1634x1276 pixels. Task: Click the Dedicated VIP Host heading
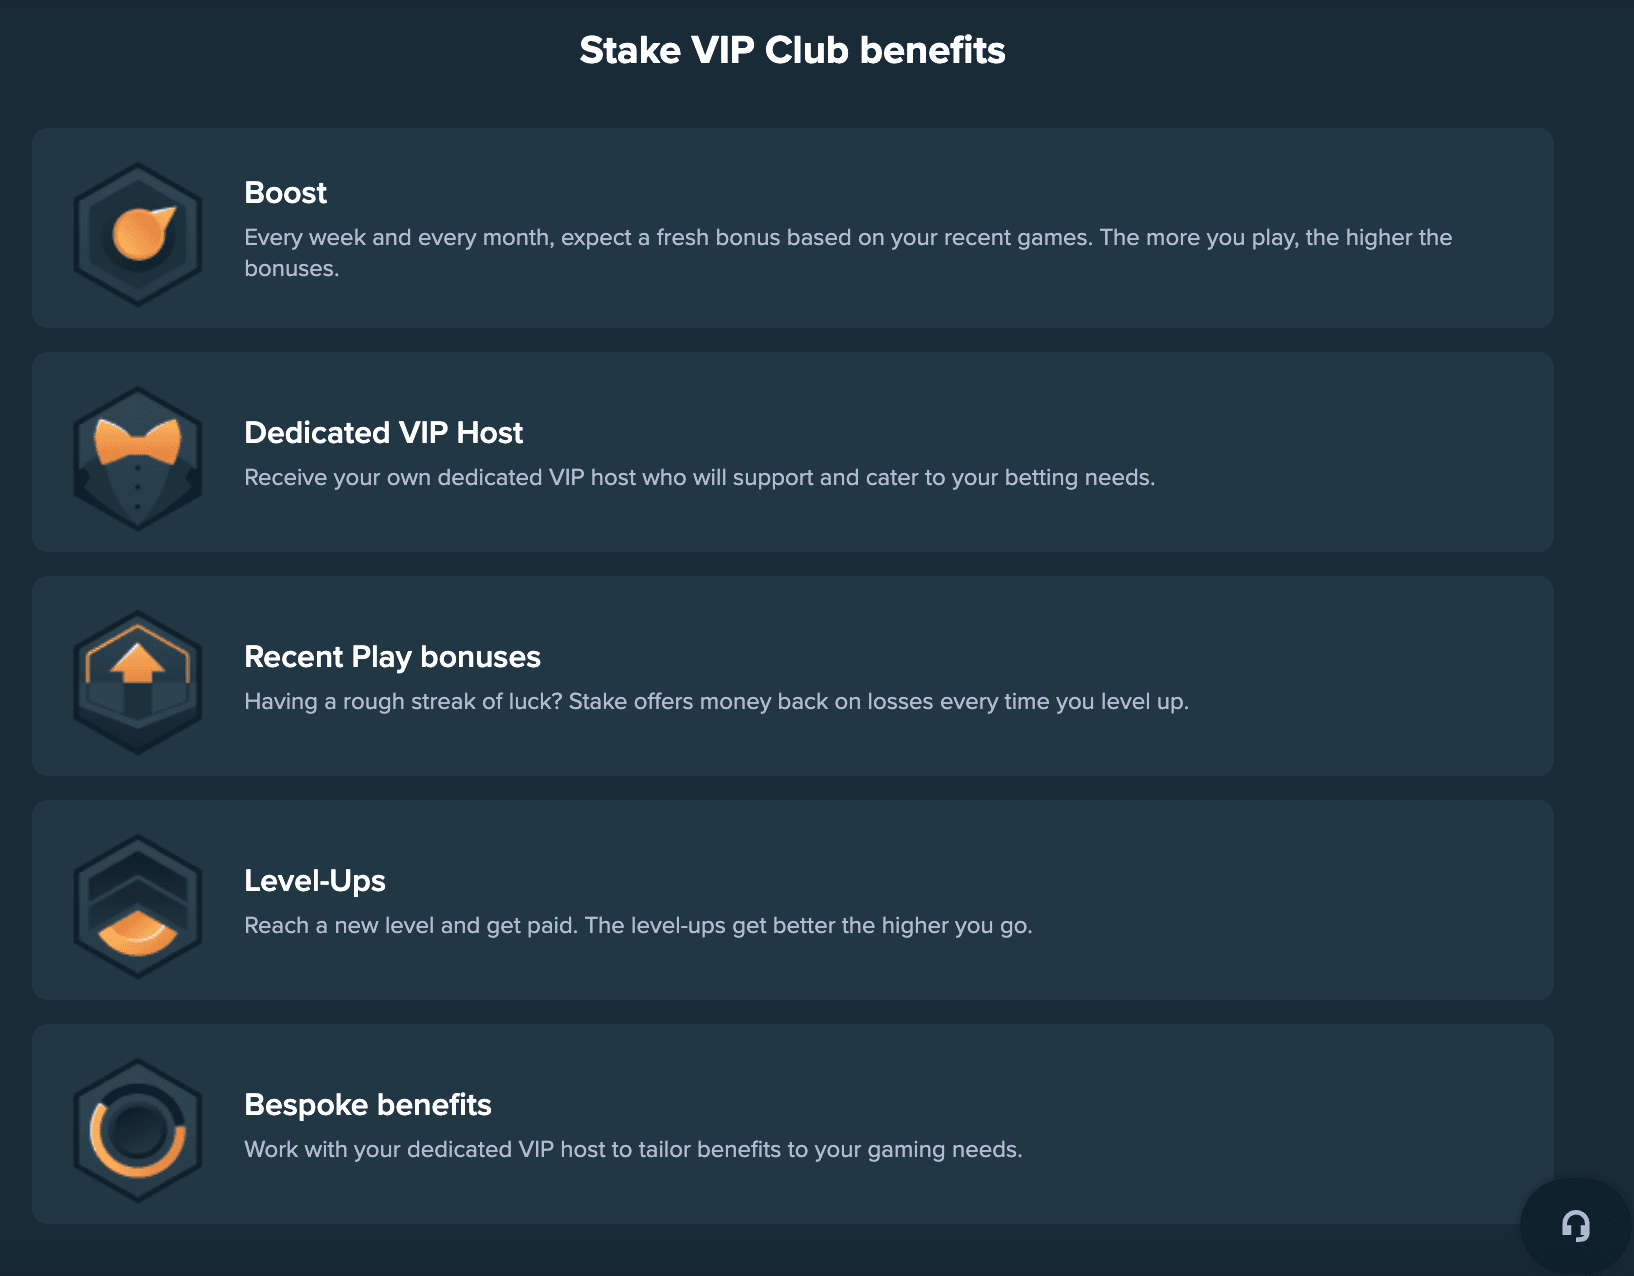coord(383,432)
